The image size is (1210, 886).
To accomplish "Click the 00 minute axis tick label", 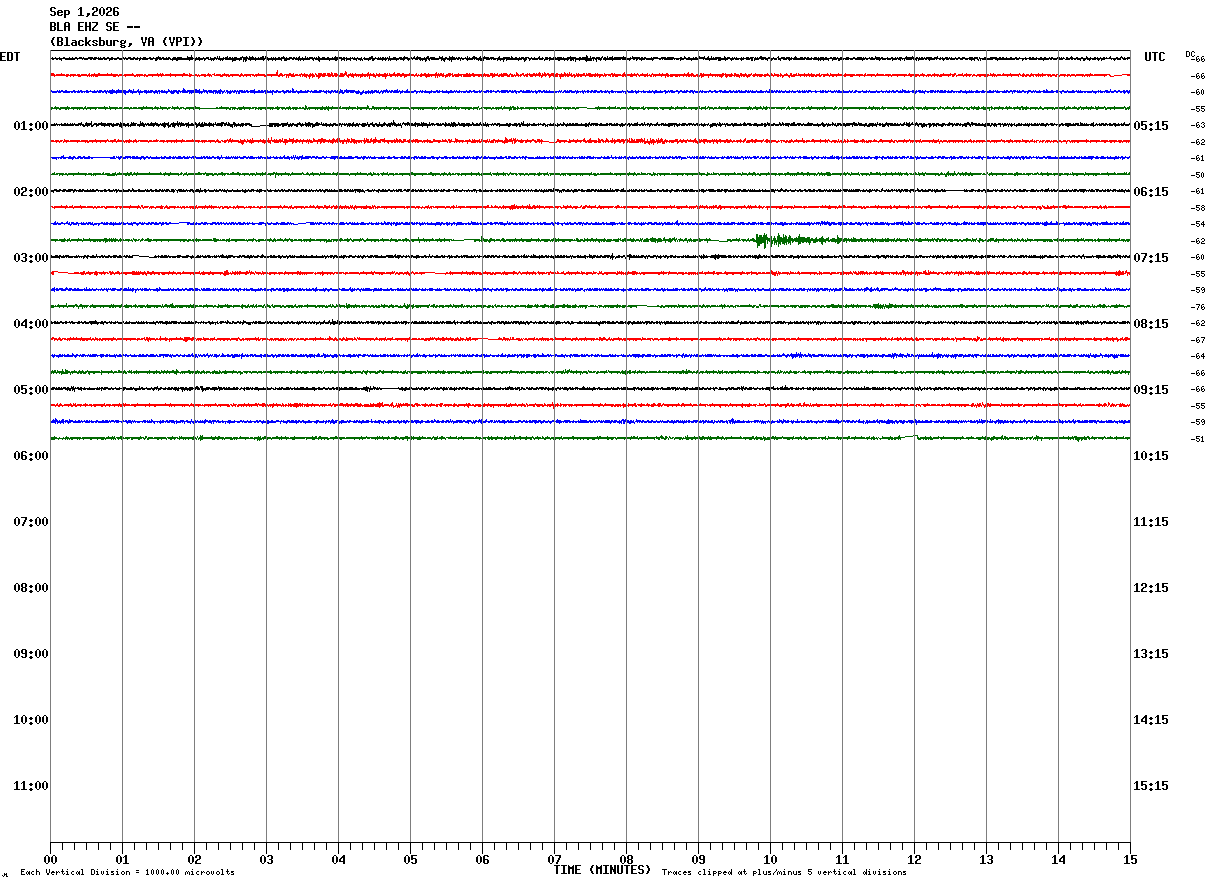I will (x=50, y=859).
